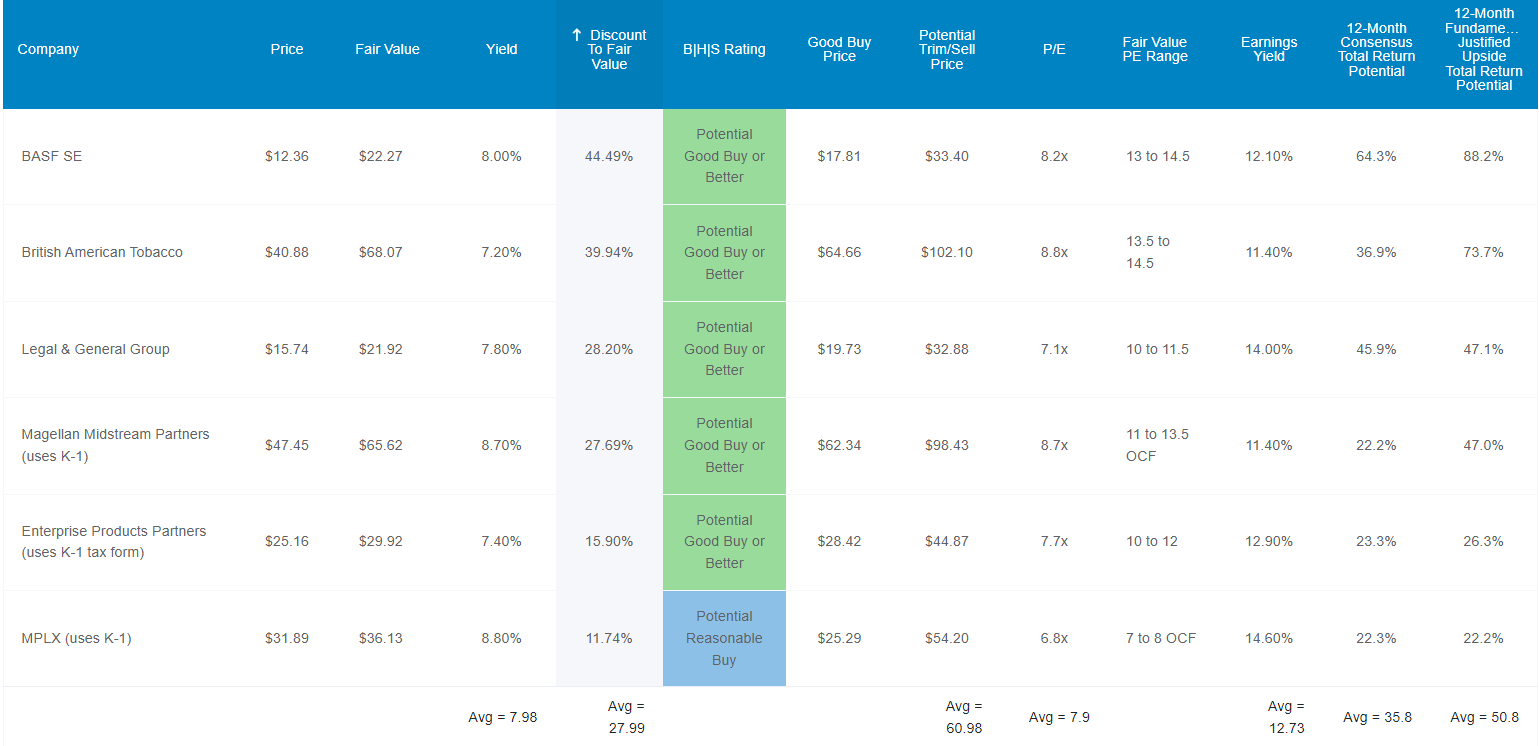The width and height of the screenshot is (1539, 746).
Task: Sort by the B|H|S Rating column header
Action: click(724, 49)
